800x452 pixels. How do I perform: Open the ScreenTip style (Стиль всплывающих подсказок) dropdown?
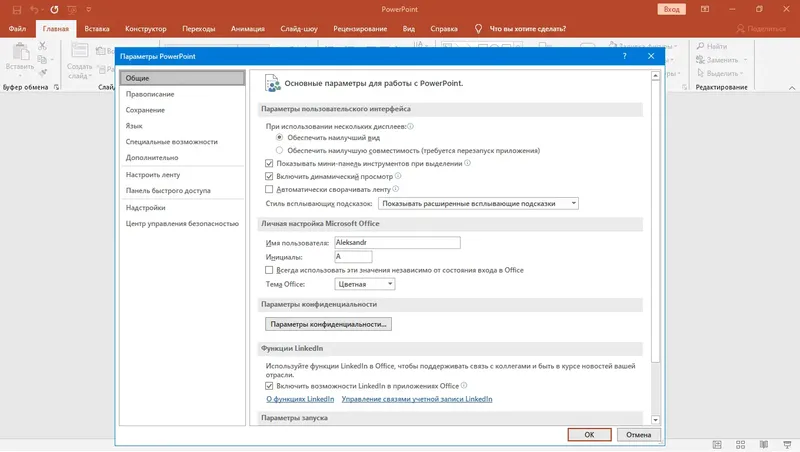pyautogui.click(x=478, y=204)
